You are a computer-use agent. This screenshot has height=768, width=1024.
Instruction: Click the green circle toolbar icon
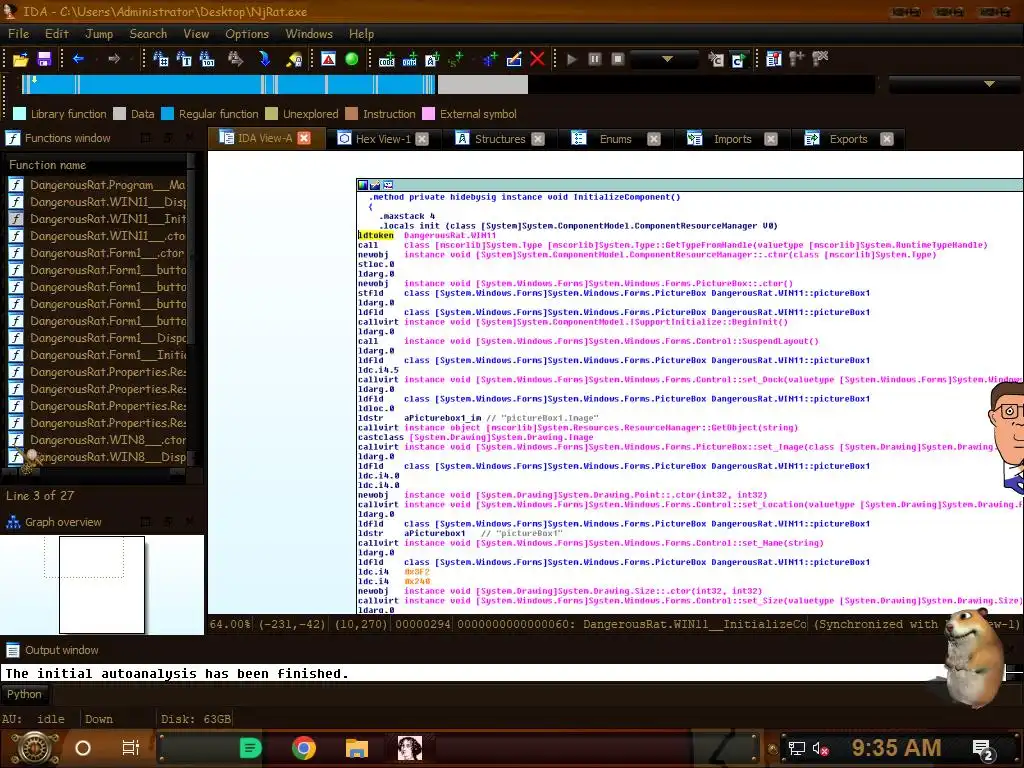coord(351,59)
